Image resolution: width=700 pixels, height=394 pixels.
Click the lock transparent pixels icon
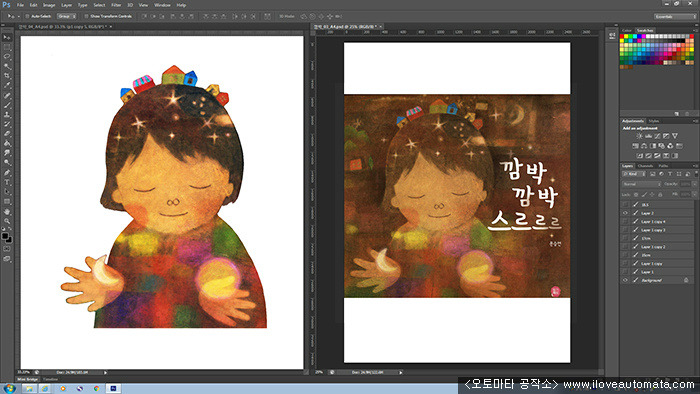[636, 195]
